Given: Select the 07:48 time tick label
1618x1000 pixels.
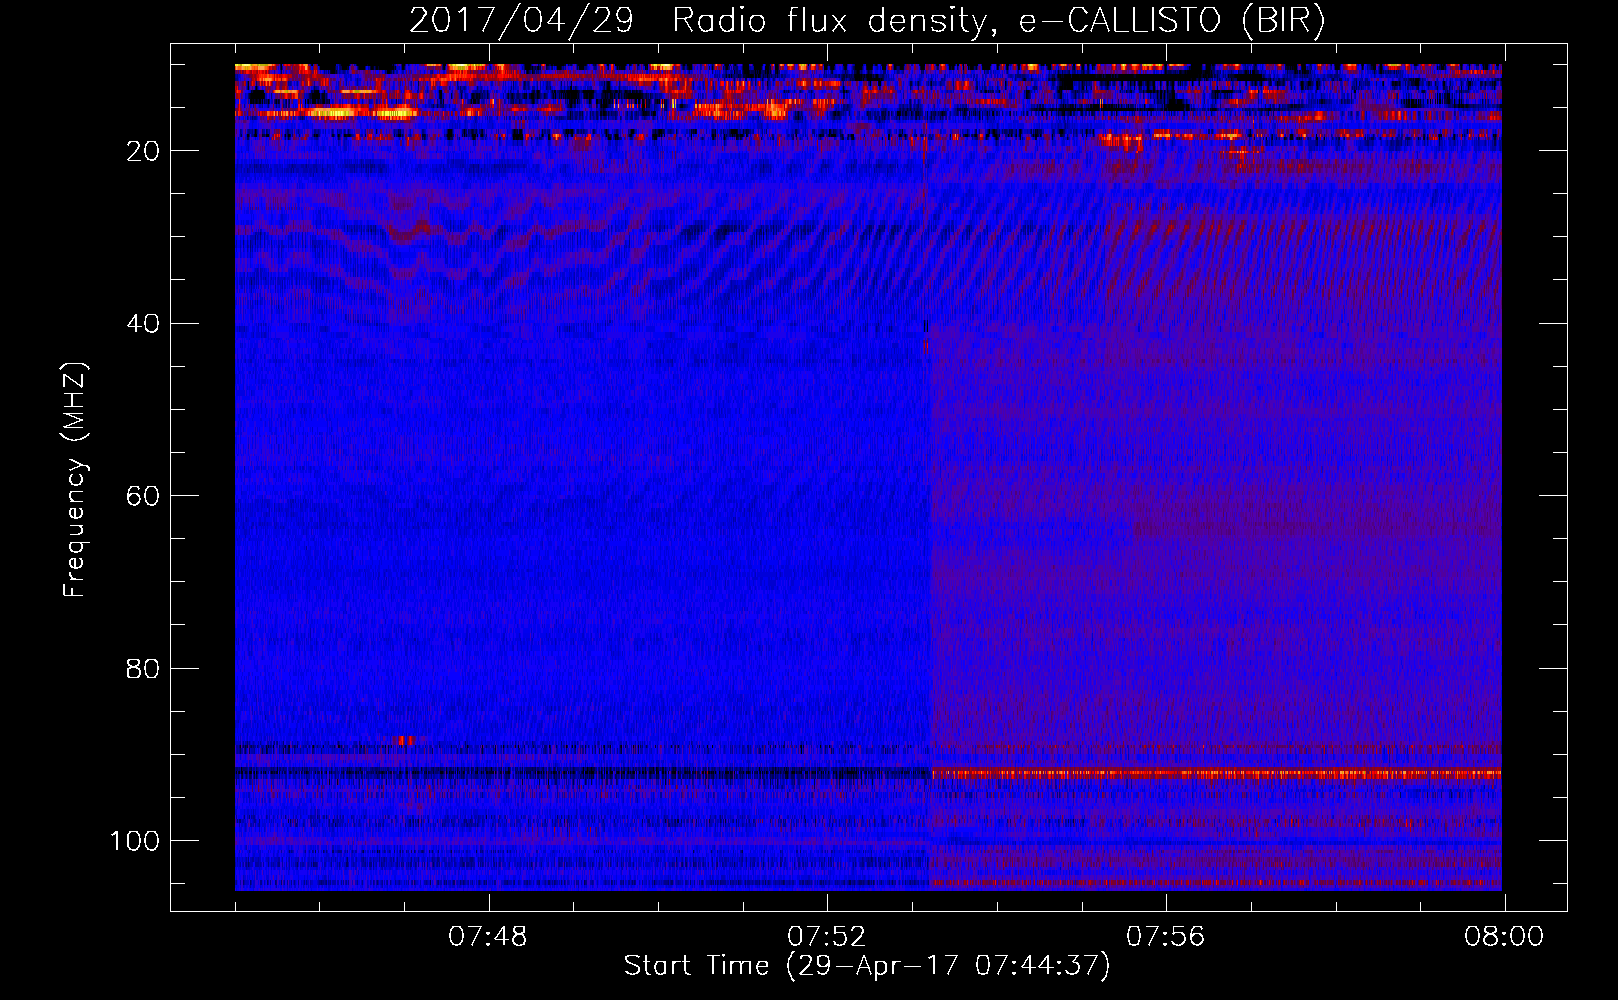Looking at the screenshot, I should click(x=488, y=937).
